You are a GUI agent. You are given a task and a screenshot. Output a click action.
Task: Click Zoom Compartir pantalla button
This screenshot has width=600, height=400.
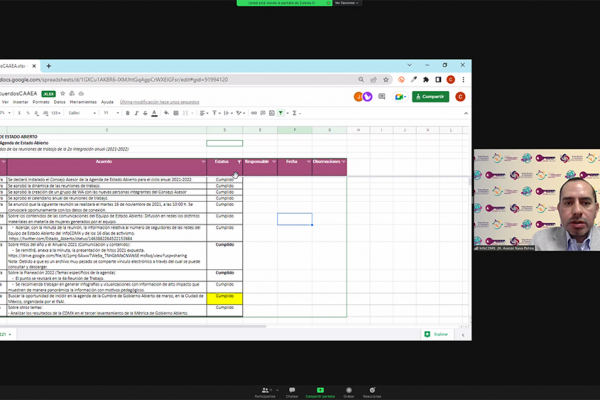coord(320,392)
